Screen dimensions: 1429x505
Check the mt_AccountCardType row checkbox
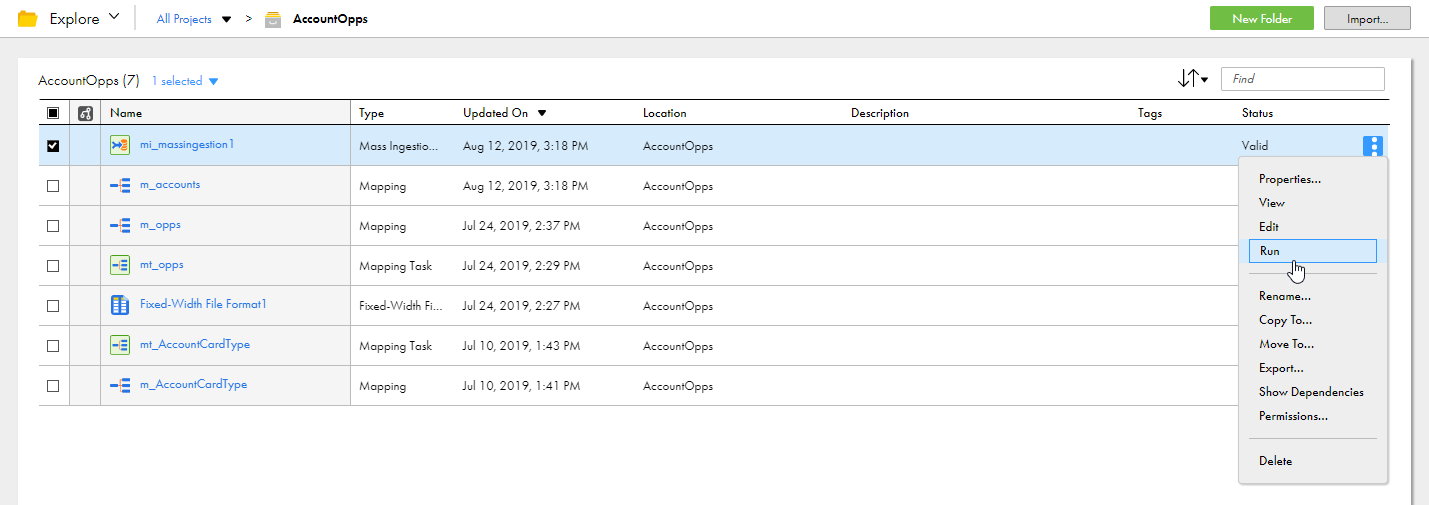click(53, 346)
